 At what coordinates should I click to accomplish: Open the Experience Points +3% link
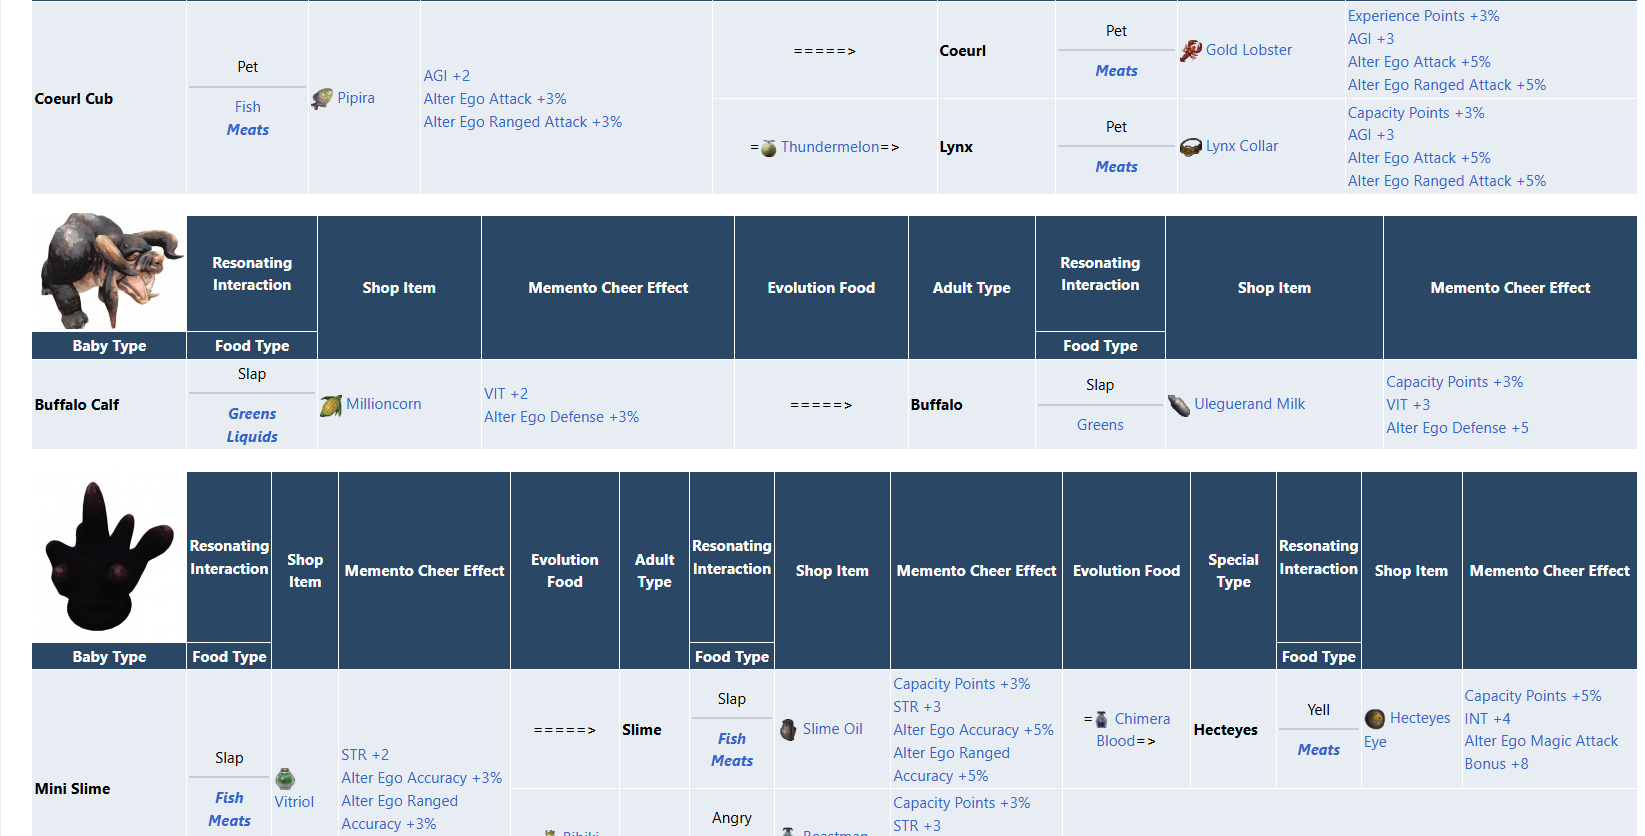(1424, 16)
